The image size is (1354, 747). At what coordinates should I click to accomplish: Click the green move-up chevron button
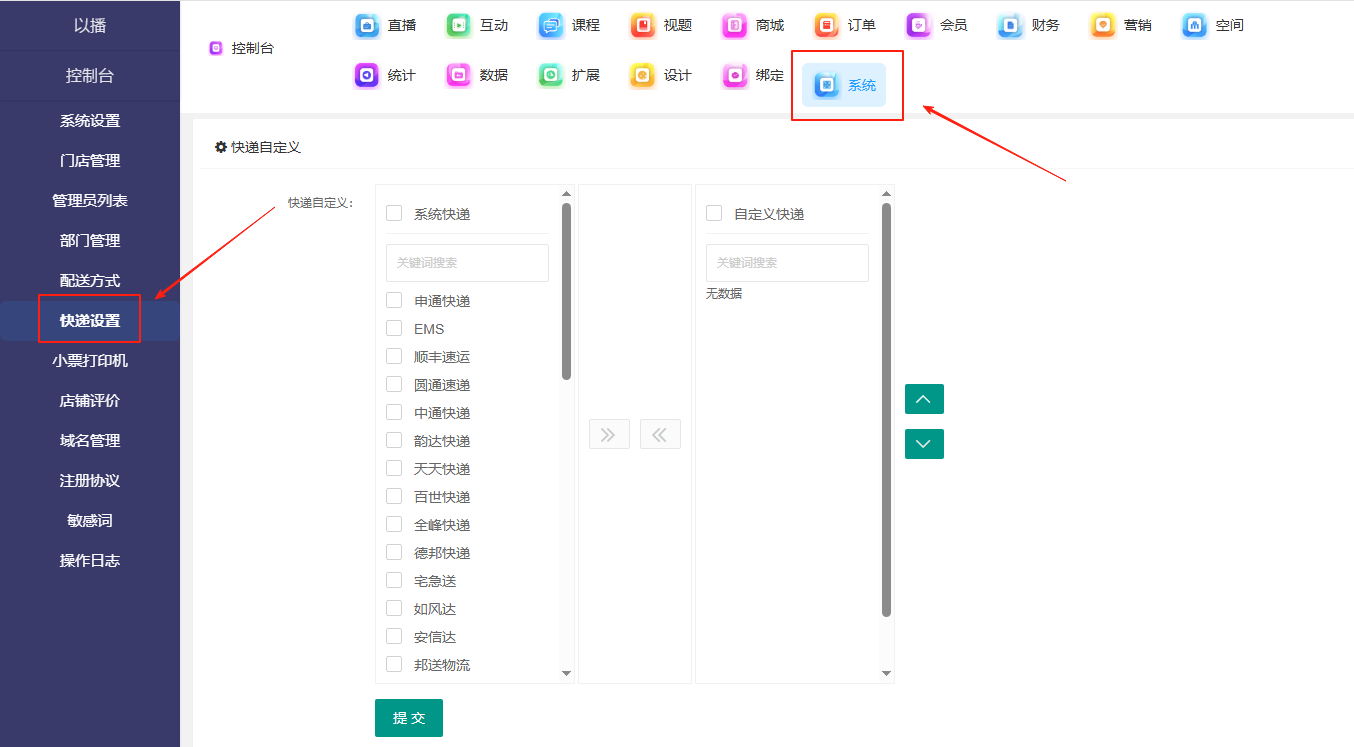[x=924, y=399]
